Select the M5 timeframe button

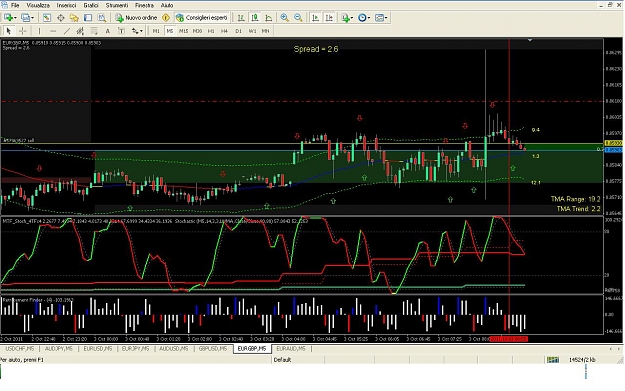tap(170, 31)
